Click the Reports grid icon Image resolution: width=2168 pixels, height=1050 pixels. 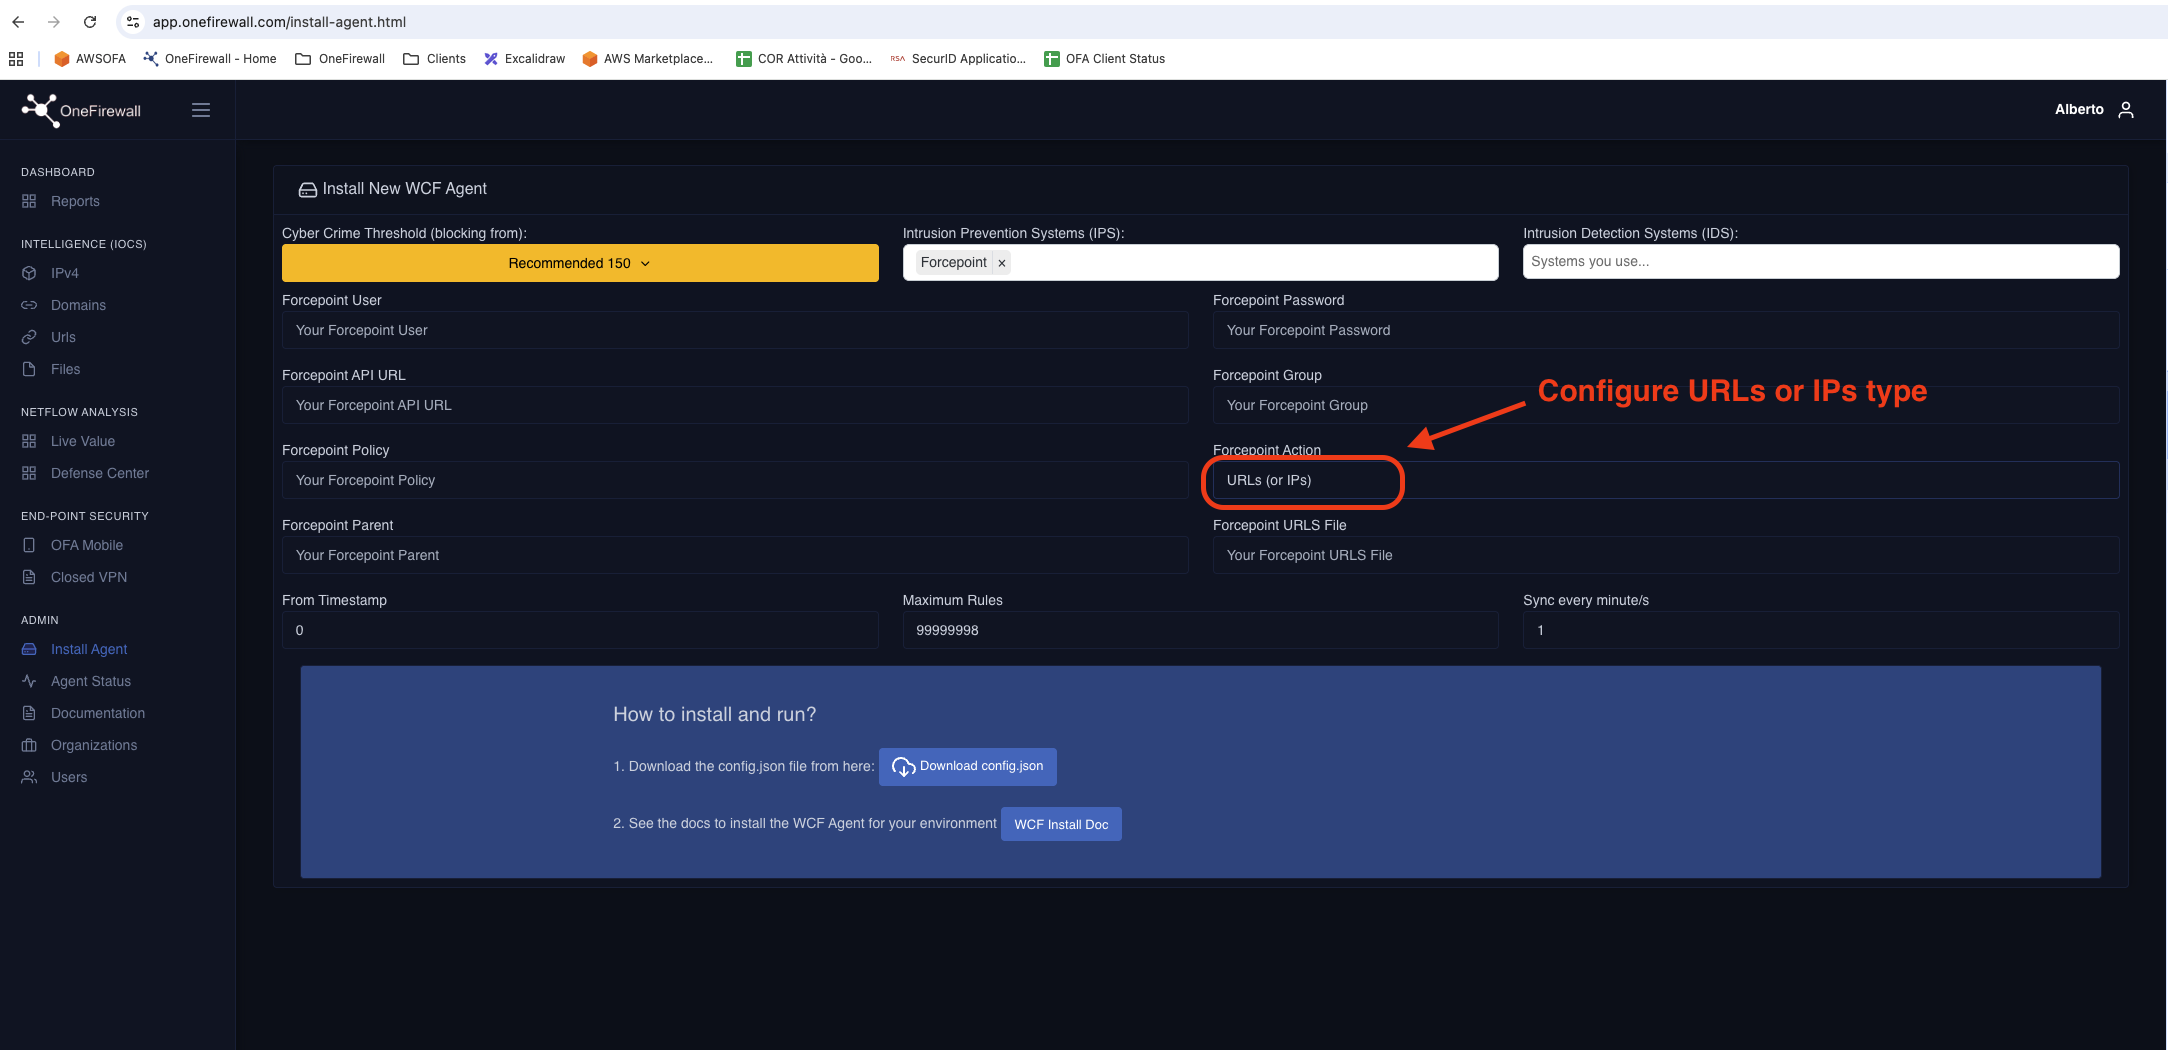pyautogui.click(x=29, y=201)
